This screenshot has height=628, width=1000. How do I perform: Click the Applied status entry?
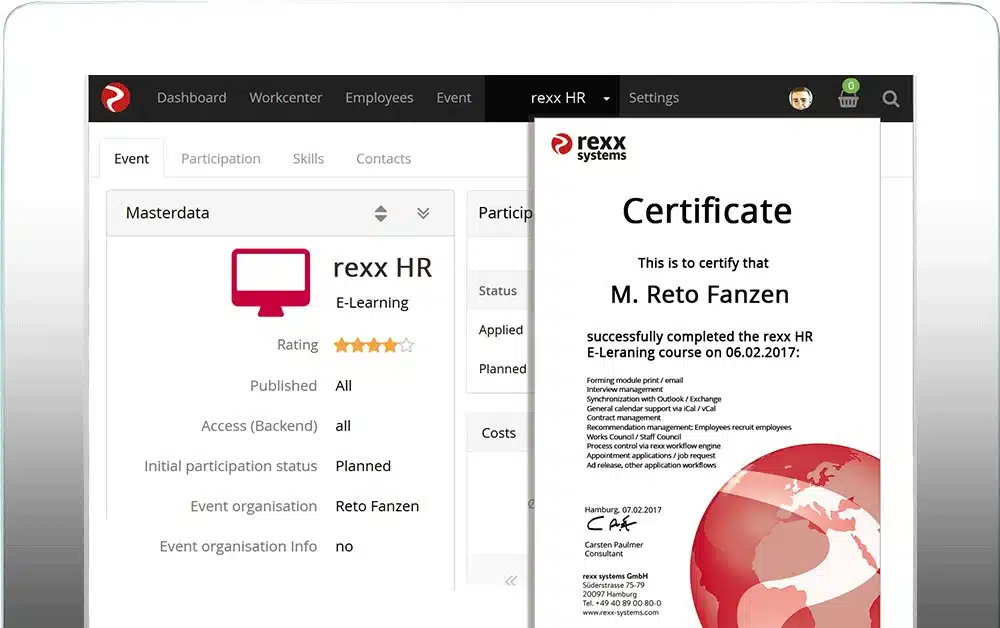[500, 330]
